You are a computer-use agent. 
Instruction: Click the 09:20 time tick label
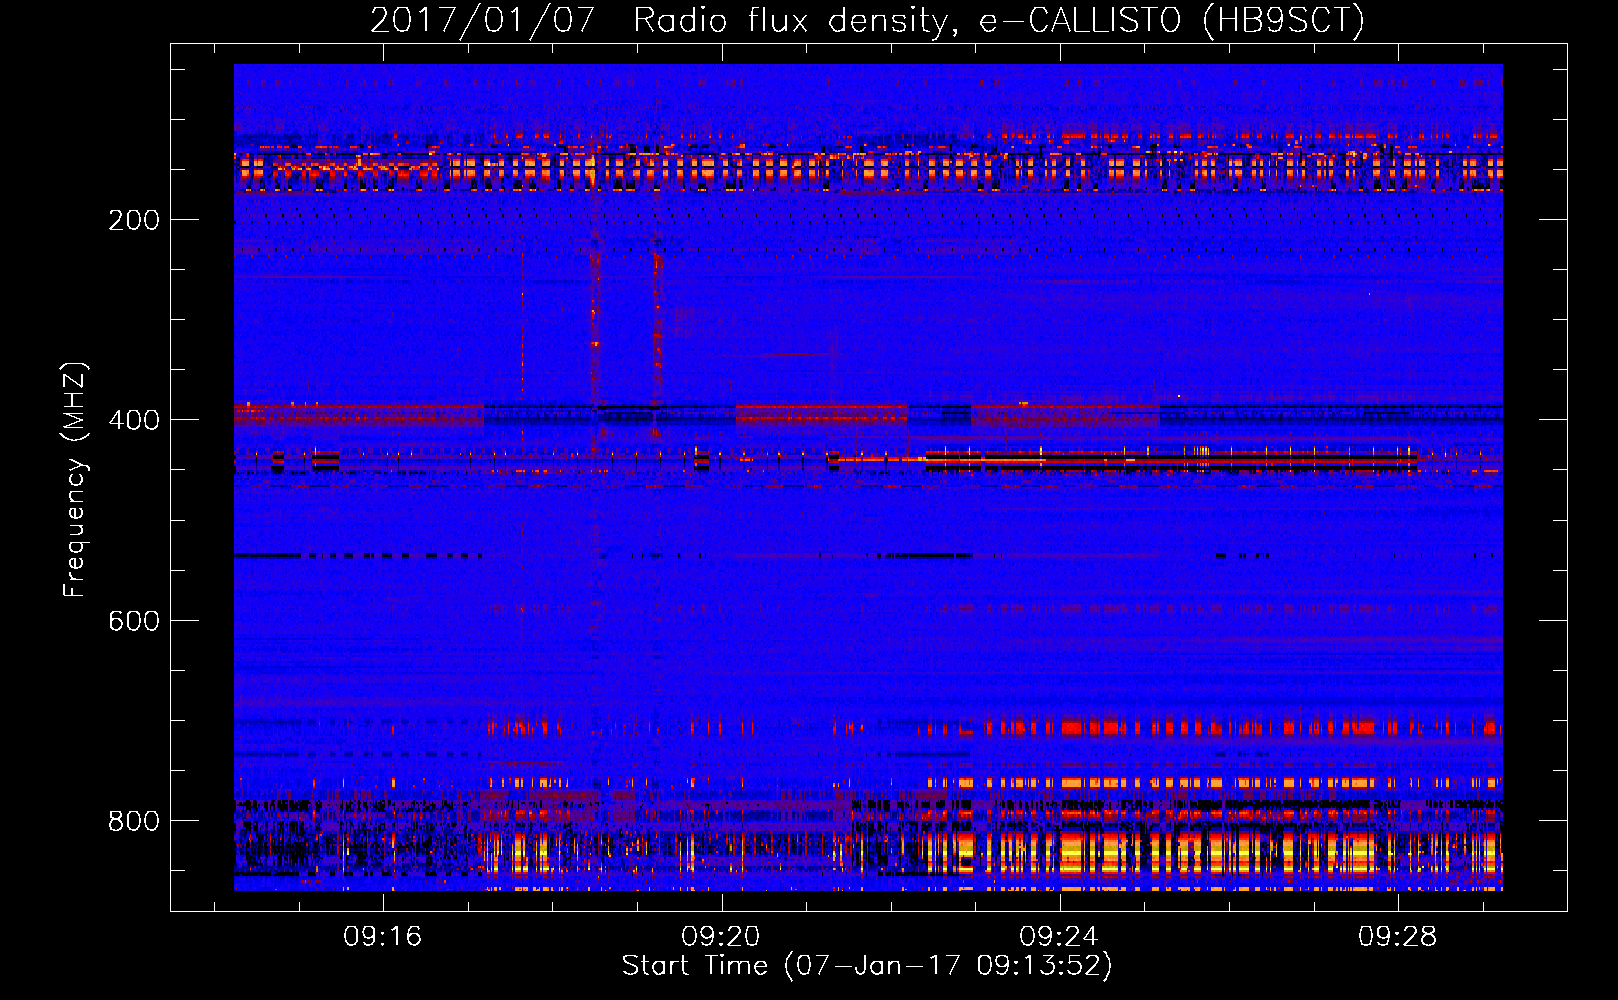click(721, 936)
